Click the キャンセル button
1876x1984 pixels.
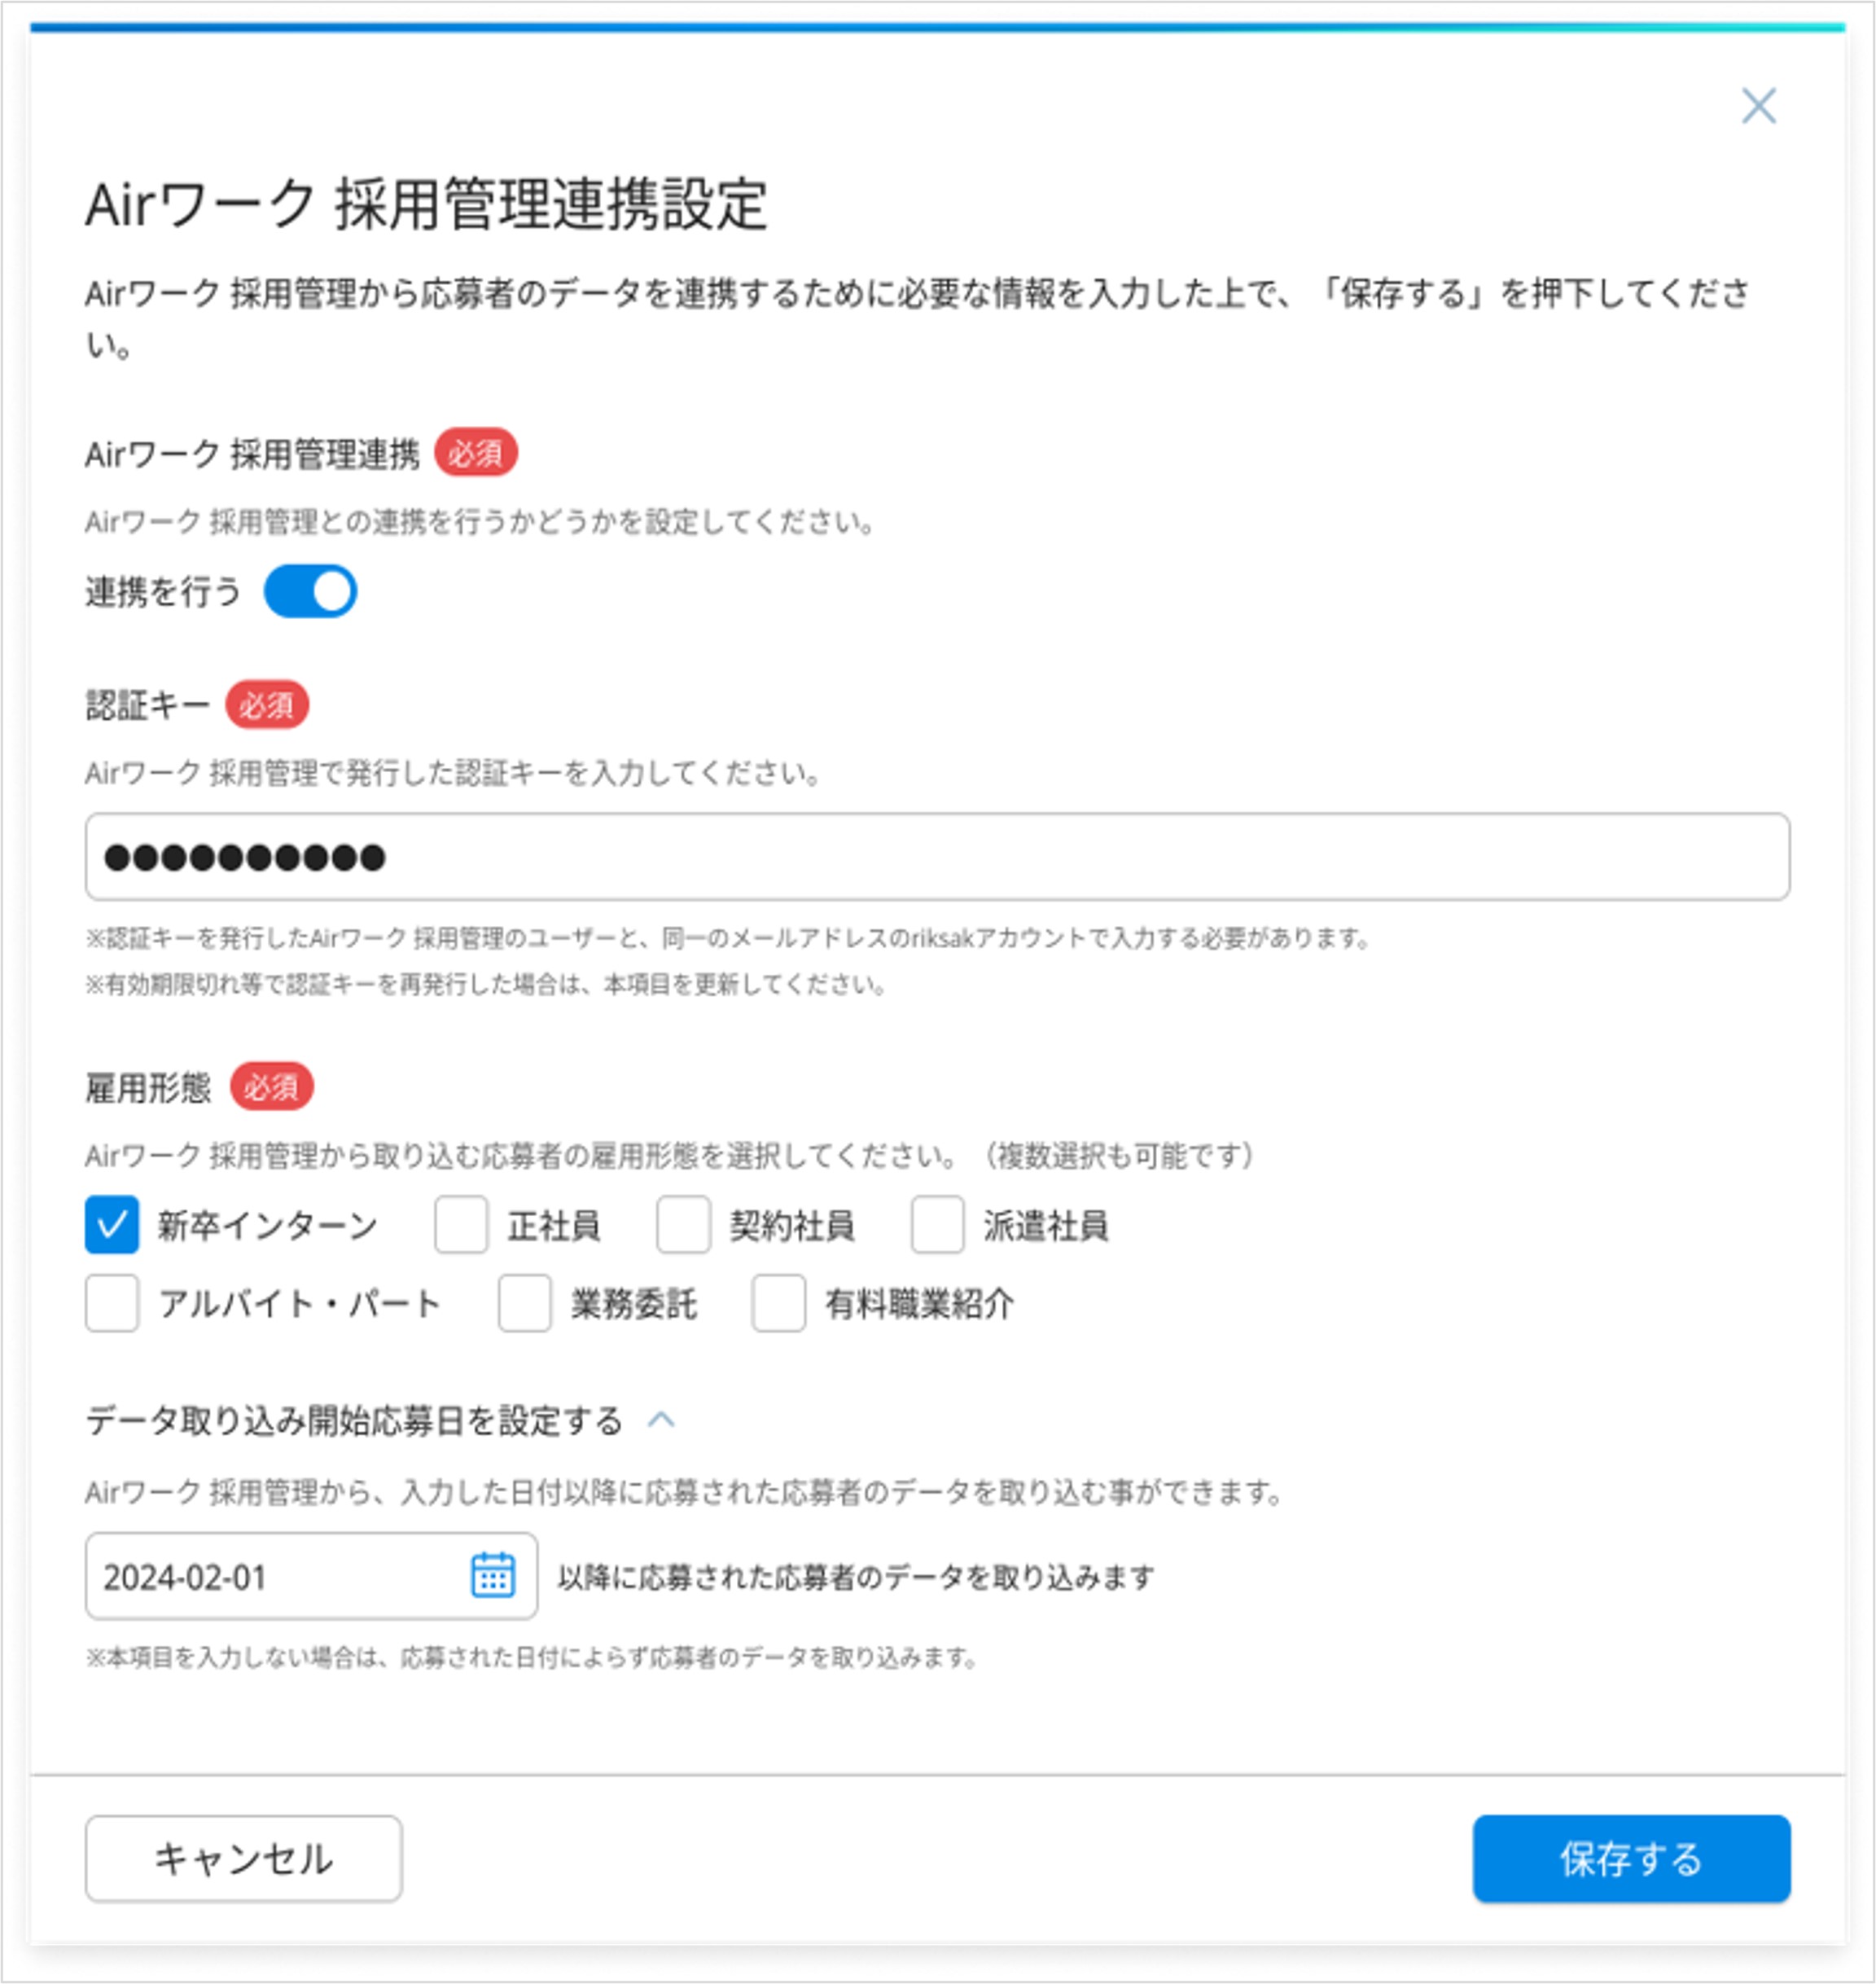tap(244, 1859)
